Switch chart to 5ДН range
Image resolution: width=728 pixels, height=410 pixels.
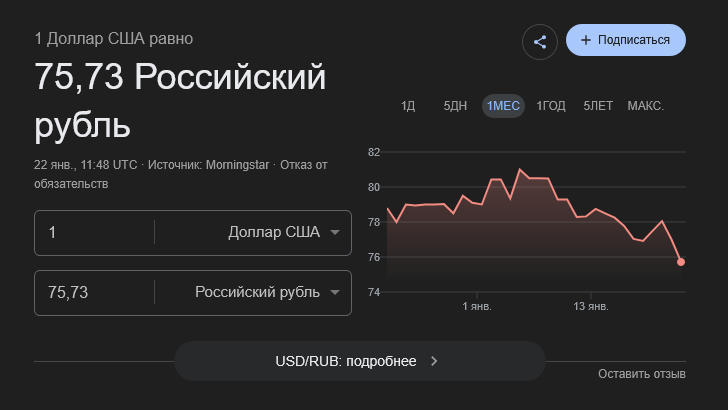(455, 106)
